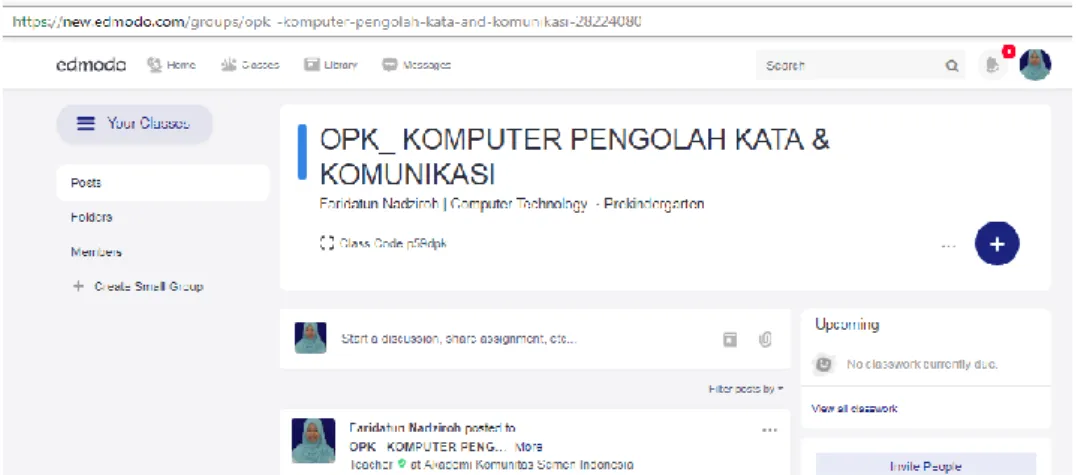Image resolution: width=1081 pixels, height=475 pixels.
Task: Click the Class Code p58dpk icon
Action: click(327, 243)
